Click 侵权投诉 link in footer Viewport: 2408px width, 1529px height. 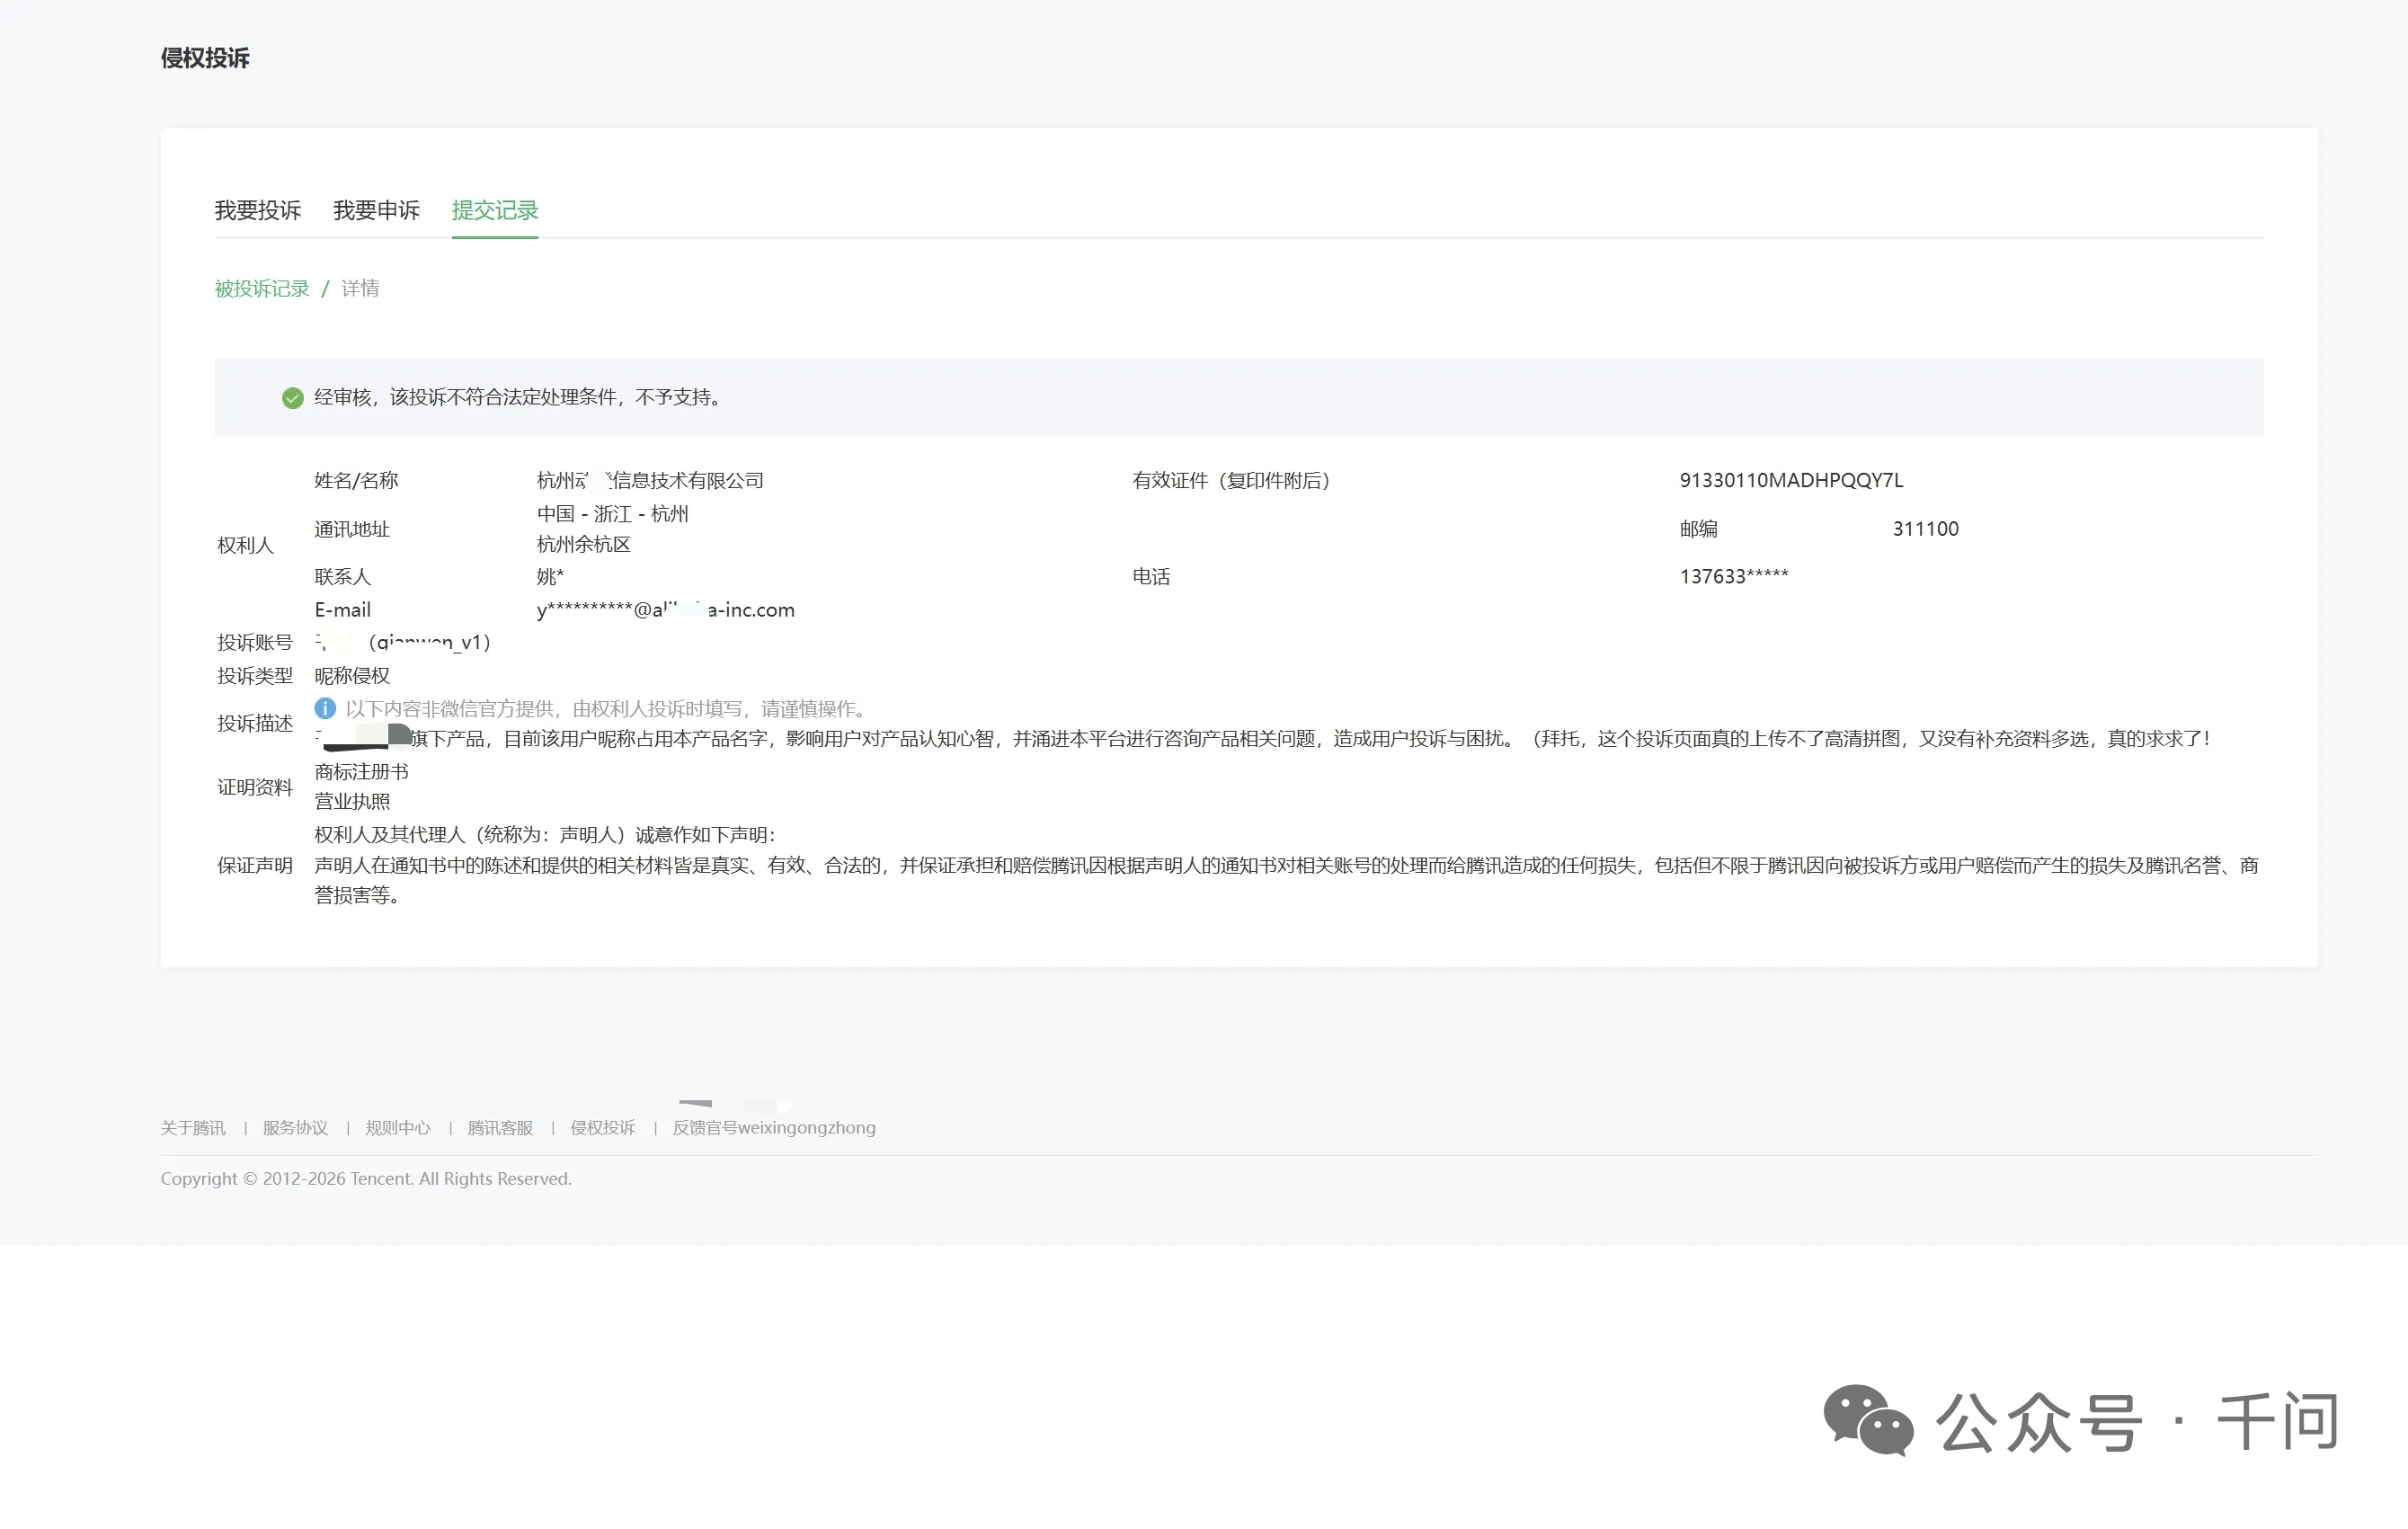(x=602, y=1128)
